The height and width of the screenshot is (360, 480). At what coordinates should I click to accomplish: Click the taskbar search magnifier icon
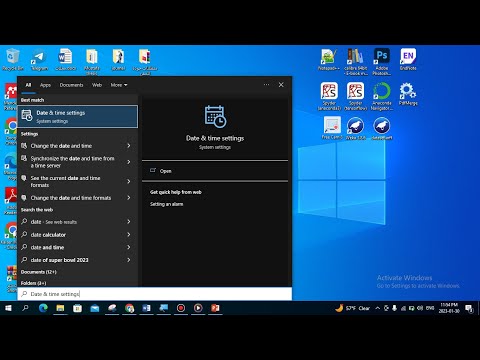(x=25, y=308)
